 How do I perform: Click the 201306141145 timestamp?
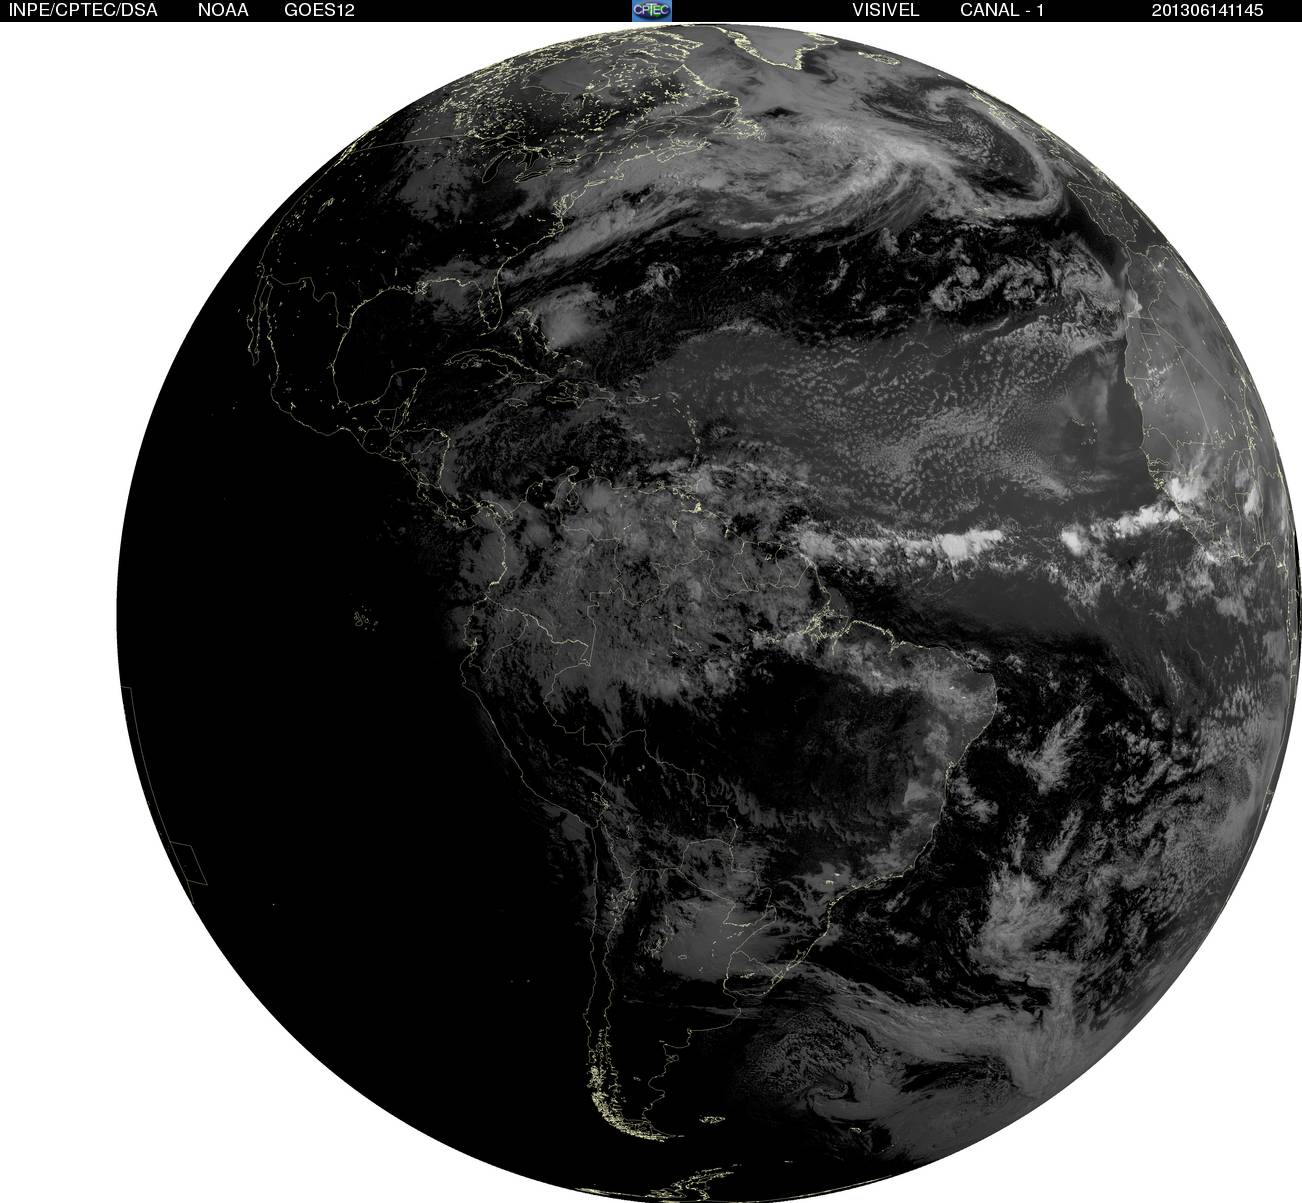point(1208,10)
